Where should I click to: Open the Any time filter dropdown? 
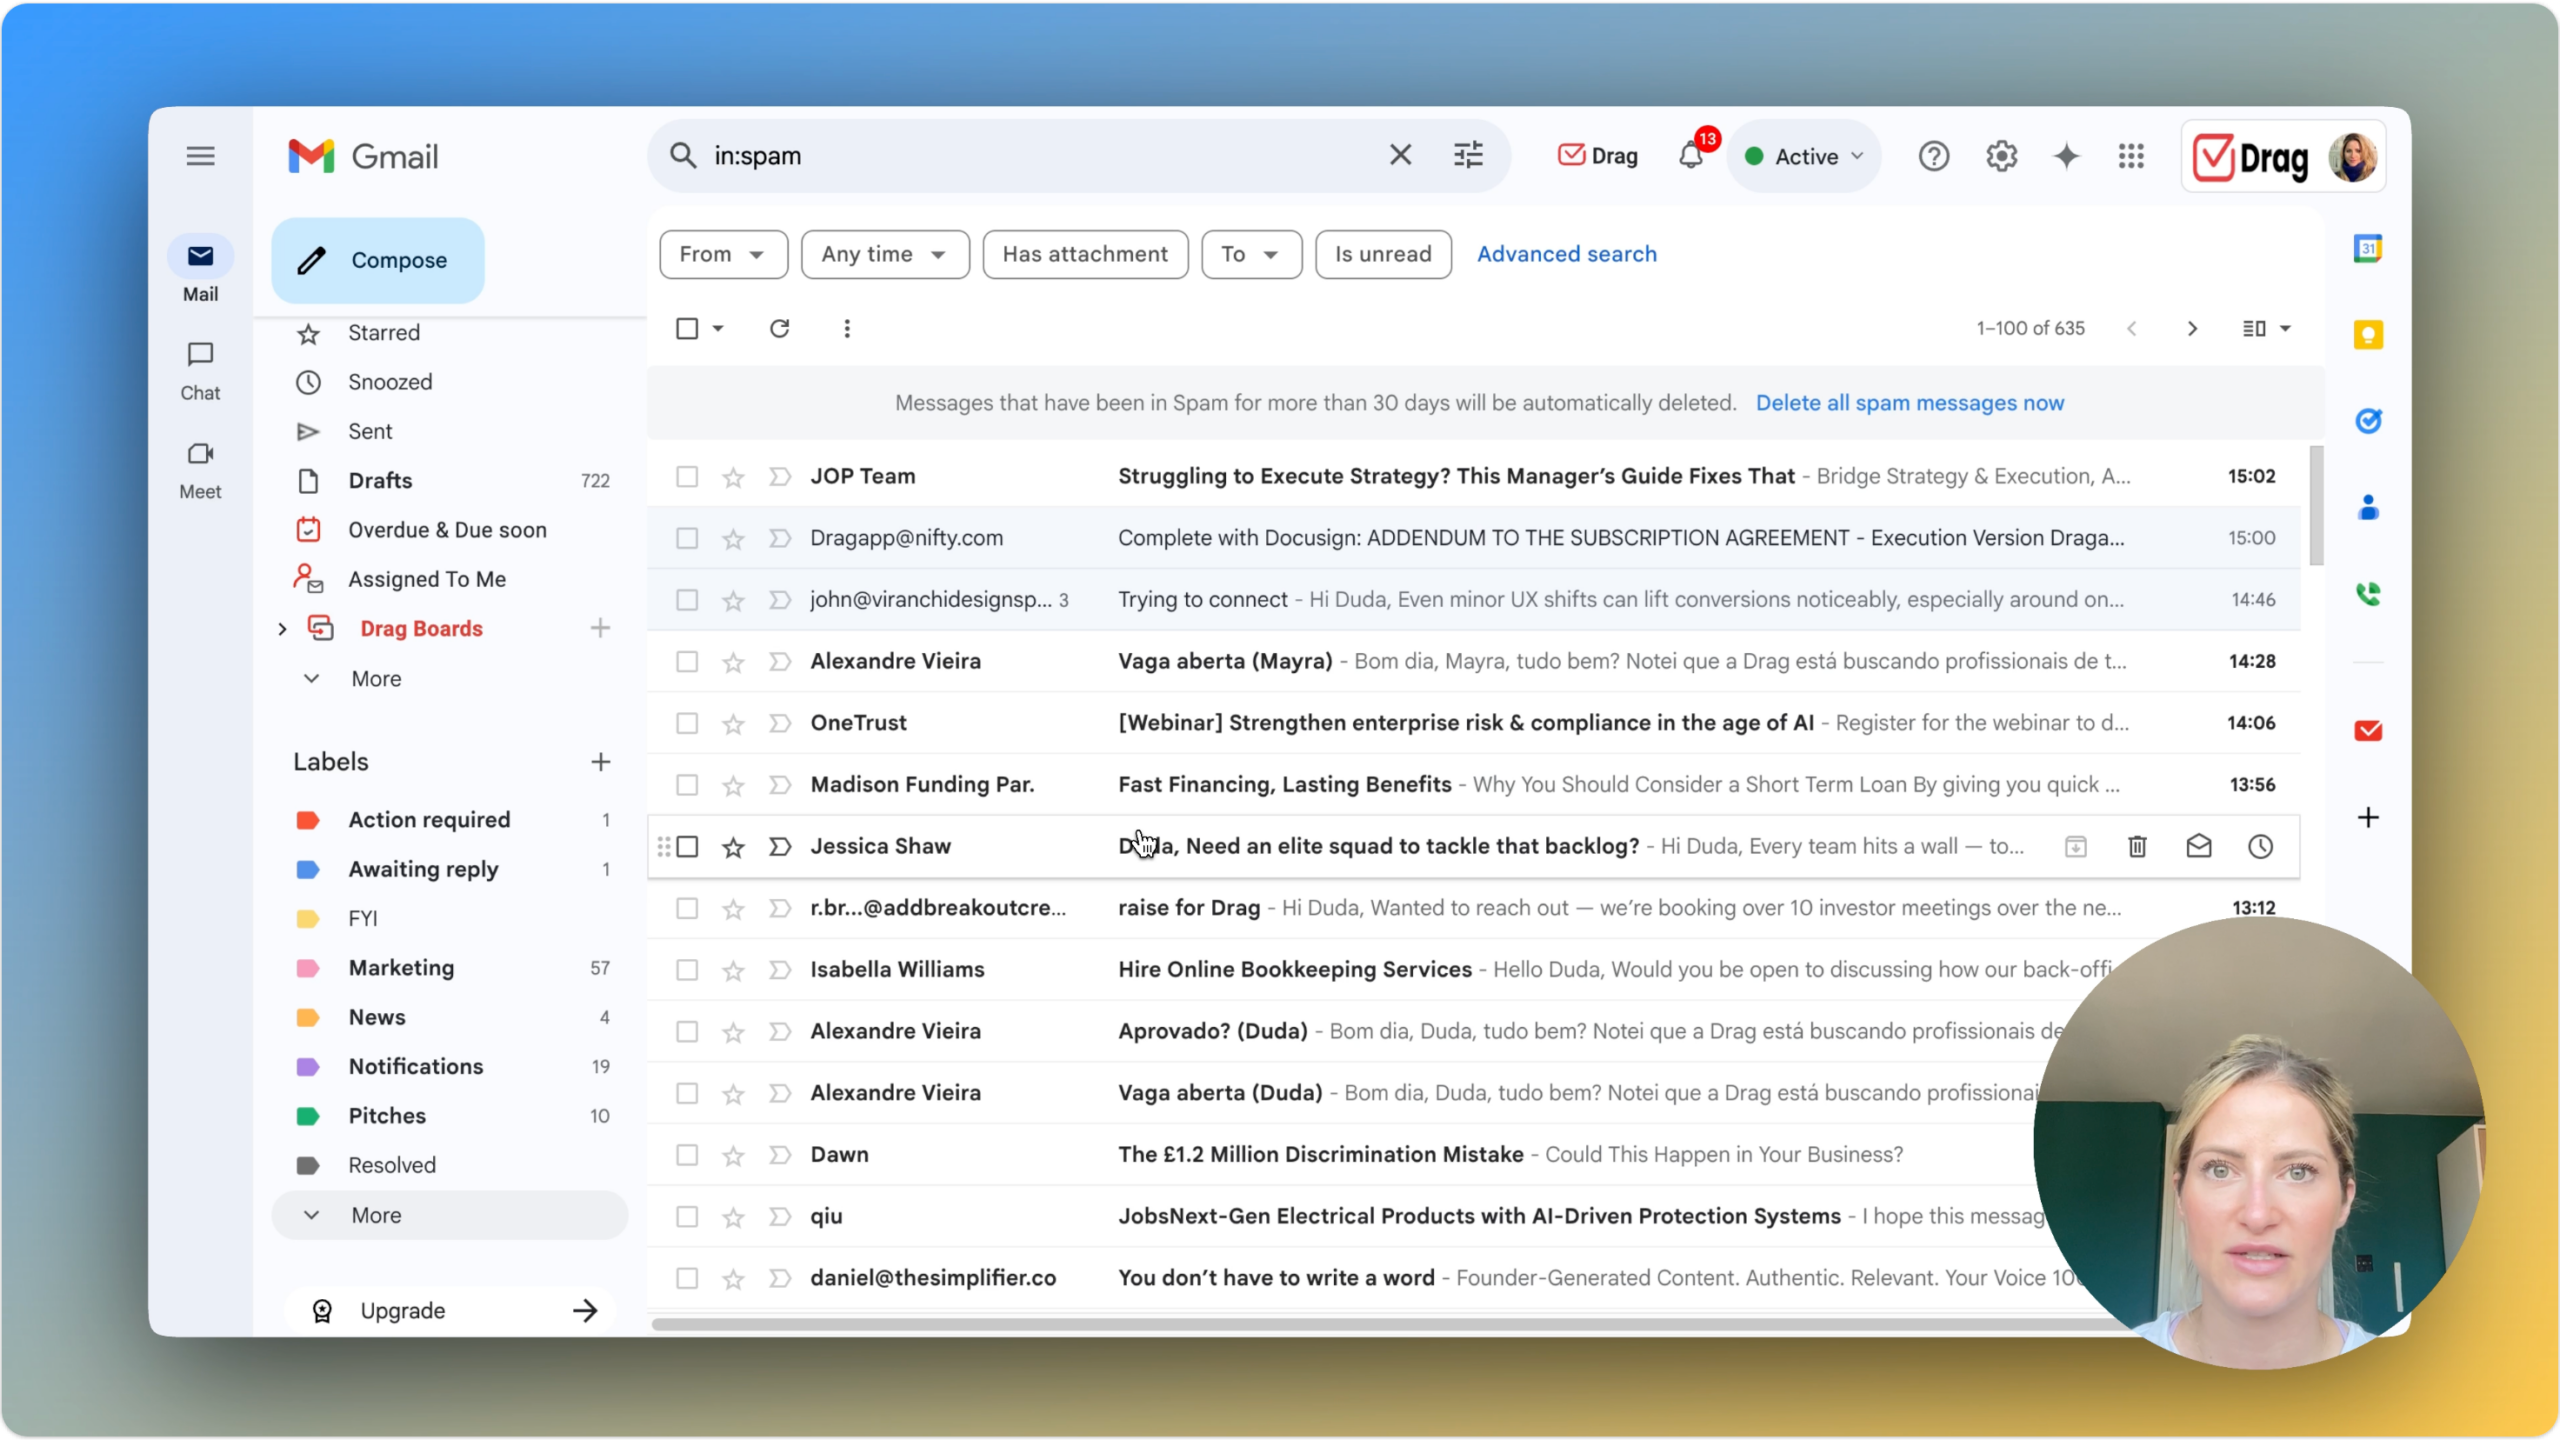(884, 254)
